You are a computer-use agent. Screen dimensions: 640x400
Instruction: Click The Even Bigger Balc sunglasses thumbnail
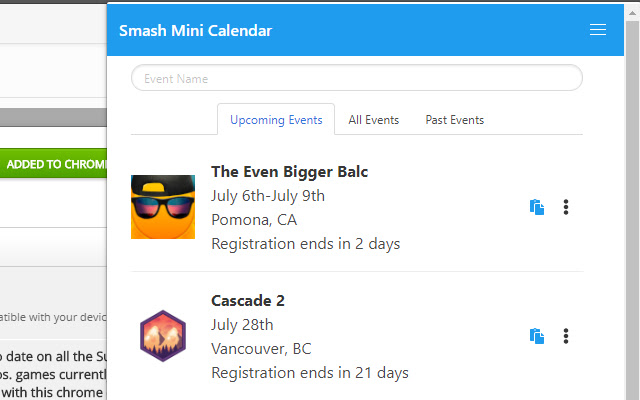click(x=163, y=207)
